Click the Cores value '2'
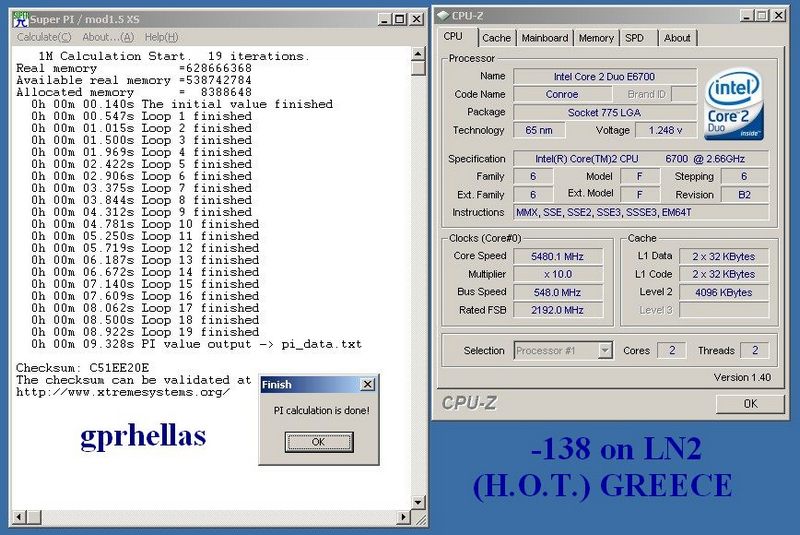The image size is (800, 535). pyautogui.click(x=672, y=350)
